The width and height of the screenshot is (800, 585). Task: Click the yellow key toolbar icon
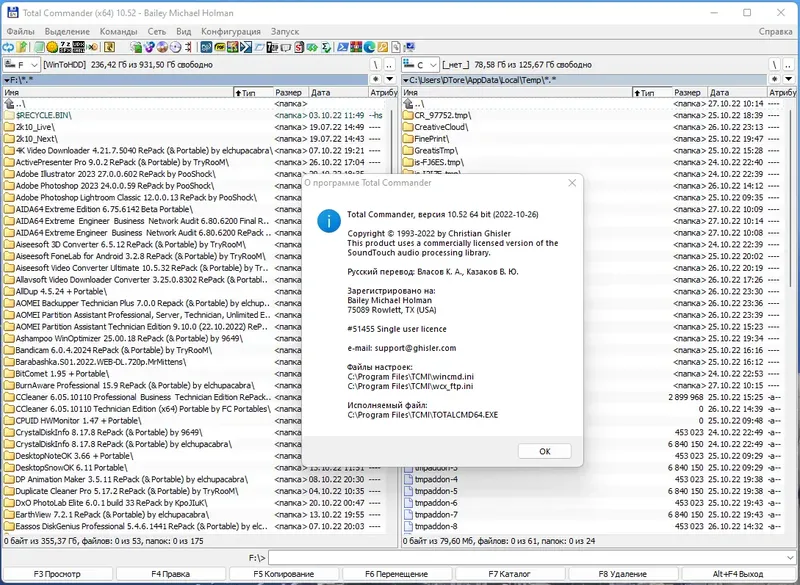383,47
